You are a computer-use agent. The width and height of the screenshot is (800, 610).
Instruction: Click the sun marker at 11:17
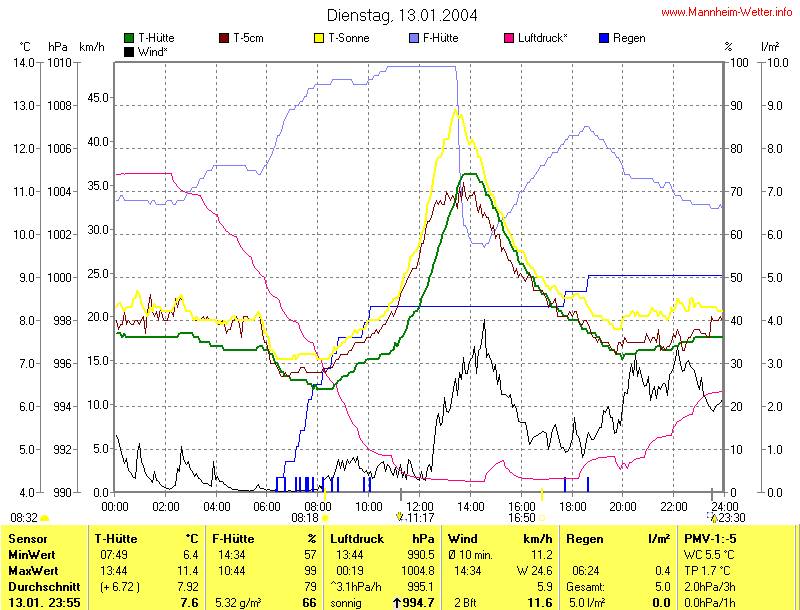400,517
